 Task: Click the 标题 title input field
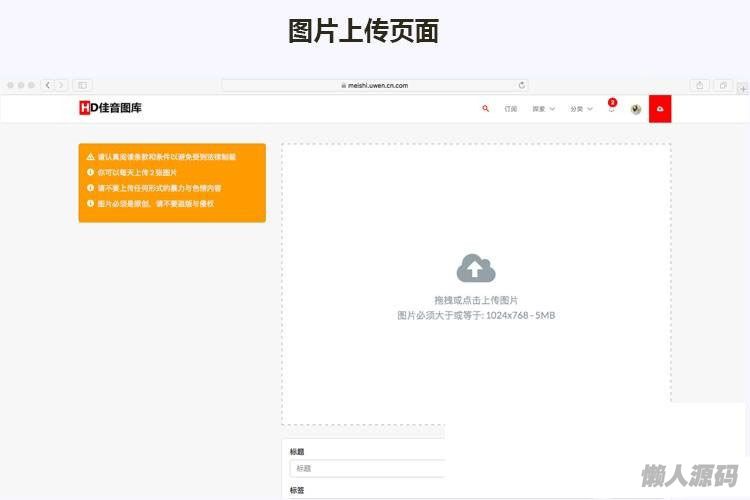(x=366, y=468)
